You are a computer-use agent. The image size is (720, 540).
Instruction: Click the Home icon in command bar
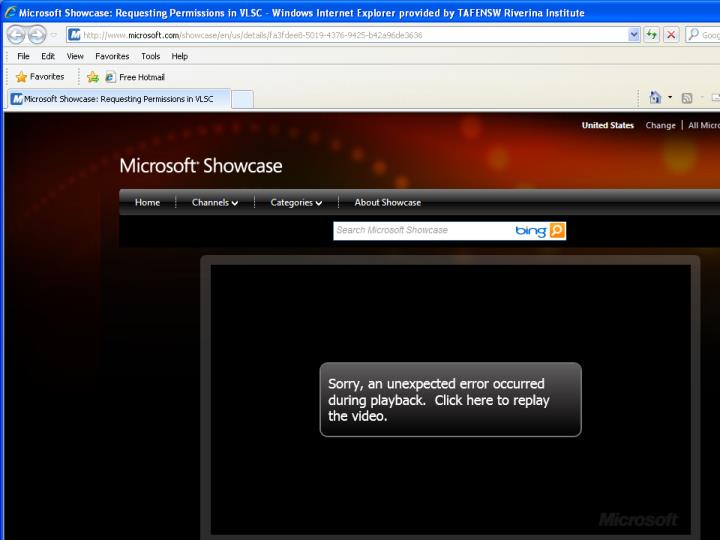click(655, 97)
